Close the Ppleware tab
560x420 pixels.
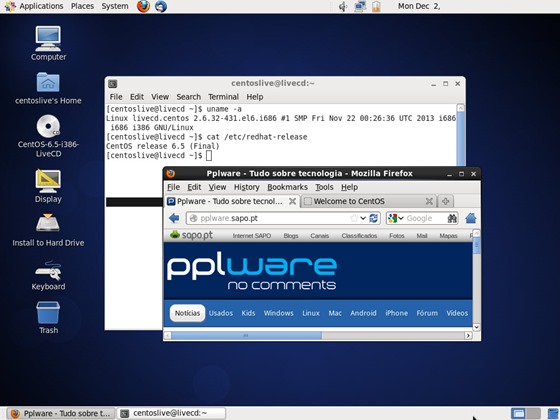point(292,201)
